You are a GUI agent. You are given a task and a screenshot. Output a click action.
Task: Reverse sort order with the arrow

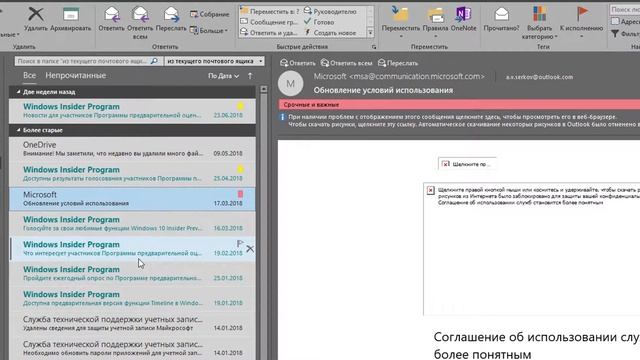(x=250, y=76)
